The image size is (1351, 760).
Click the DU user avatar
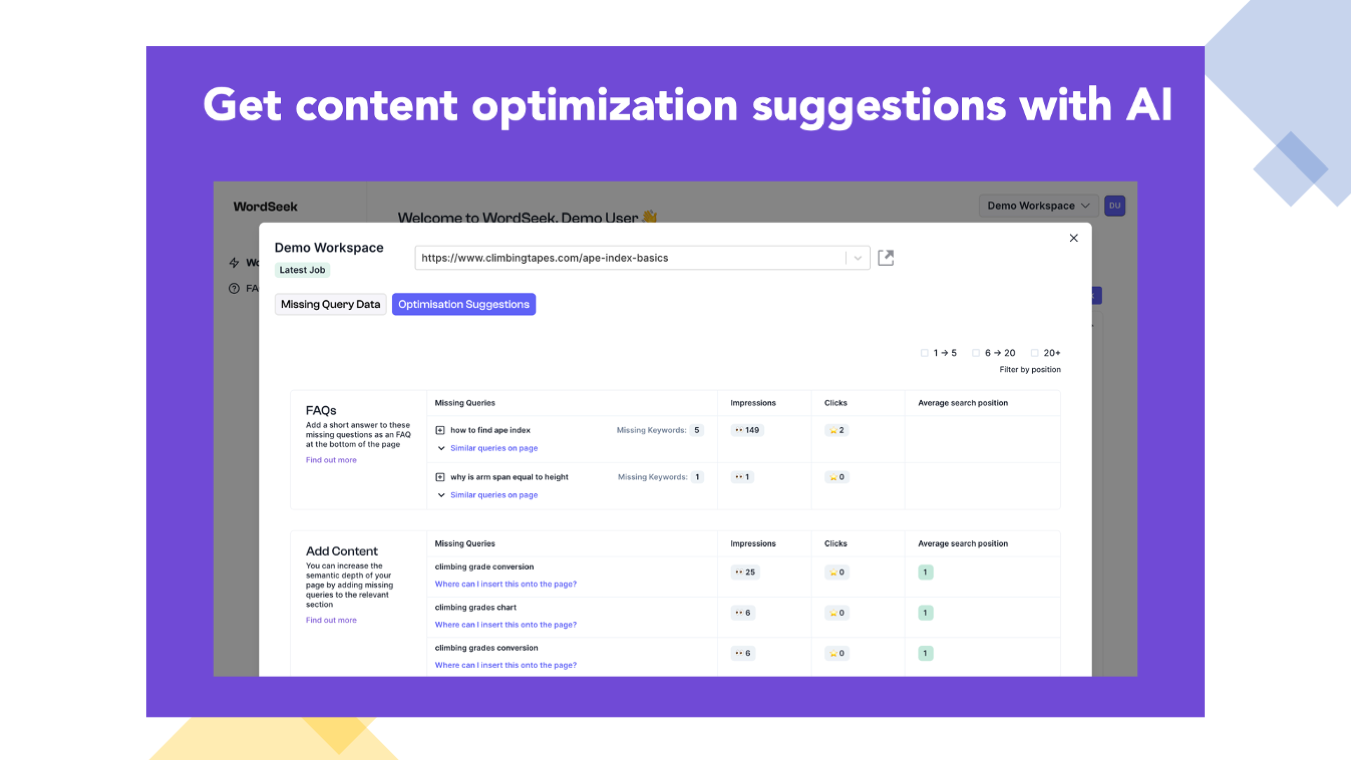point(1114,206)
